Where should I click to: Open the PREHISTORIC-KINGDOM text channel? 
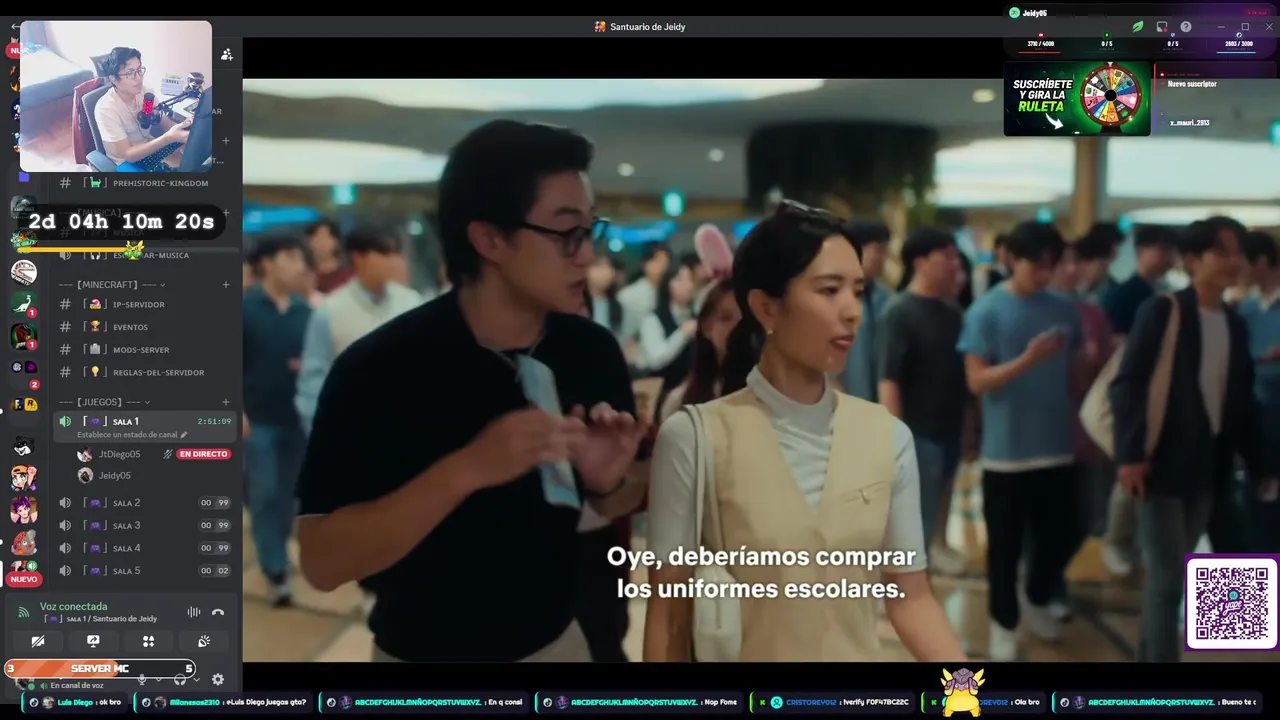tap(145, 183)
